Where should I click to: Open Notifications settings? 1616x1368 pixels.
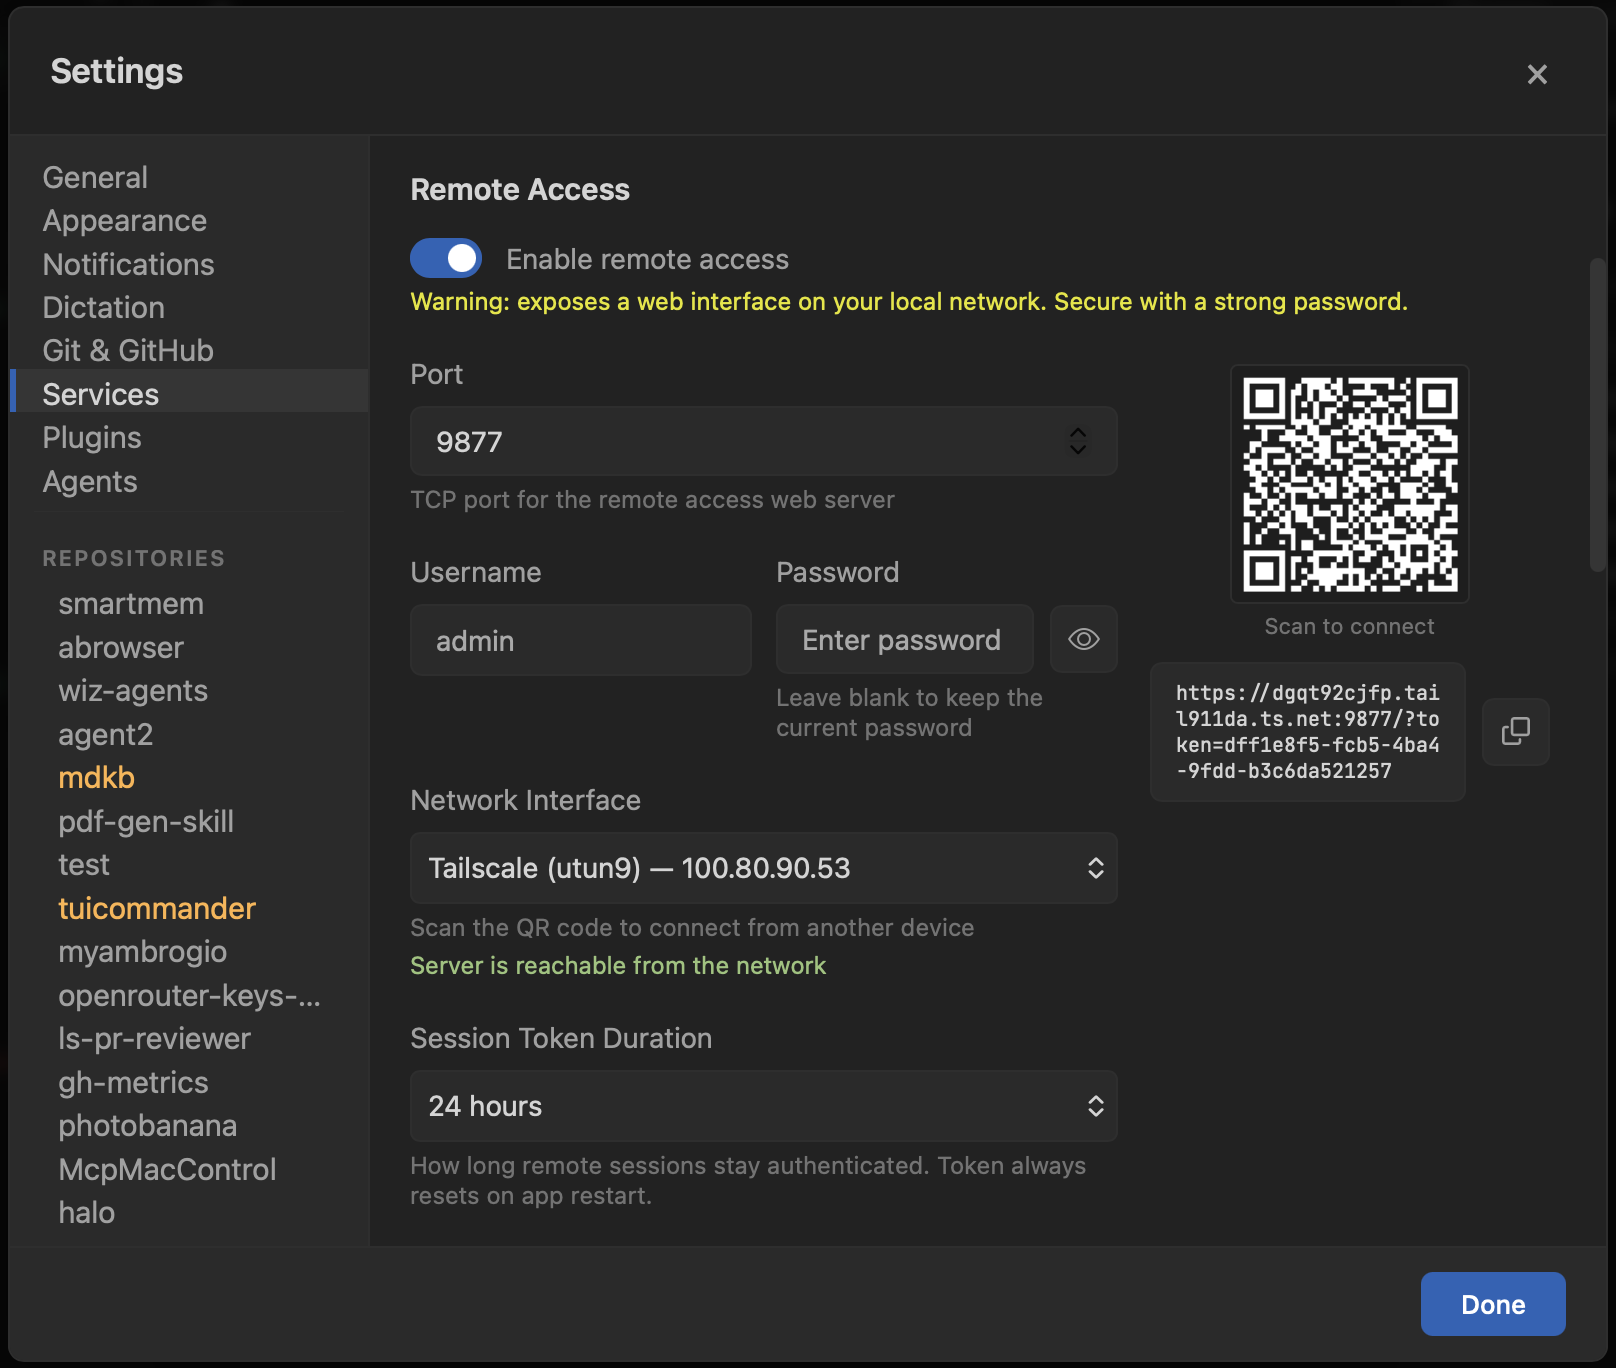128,264
